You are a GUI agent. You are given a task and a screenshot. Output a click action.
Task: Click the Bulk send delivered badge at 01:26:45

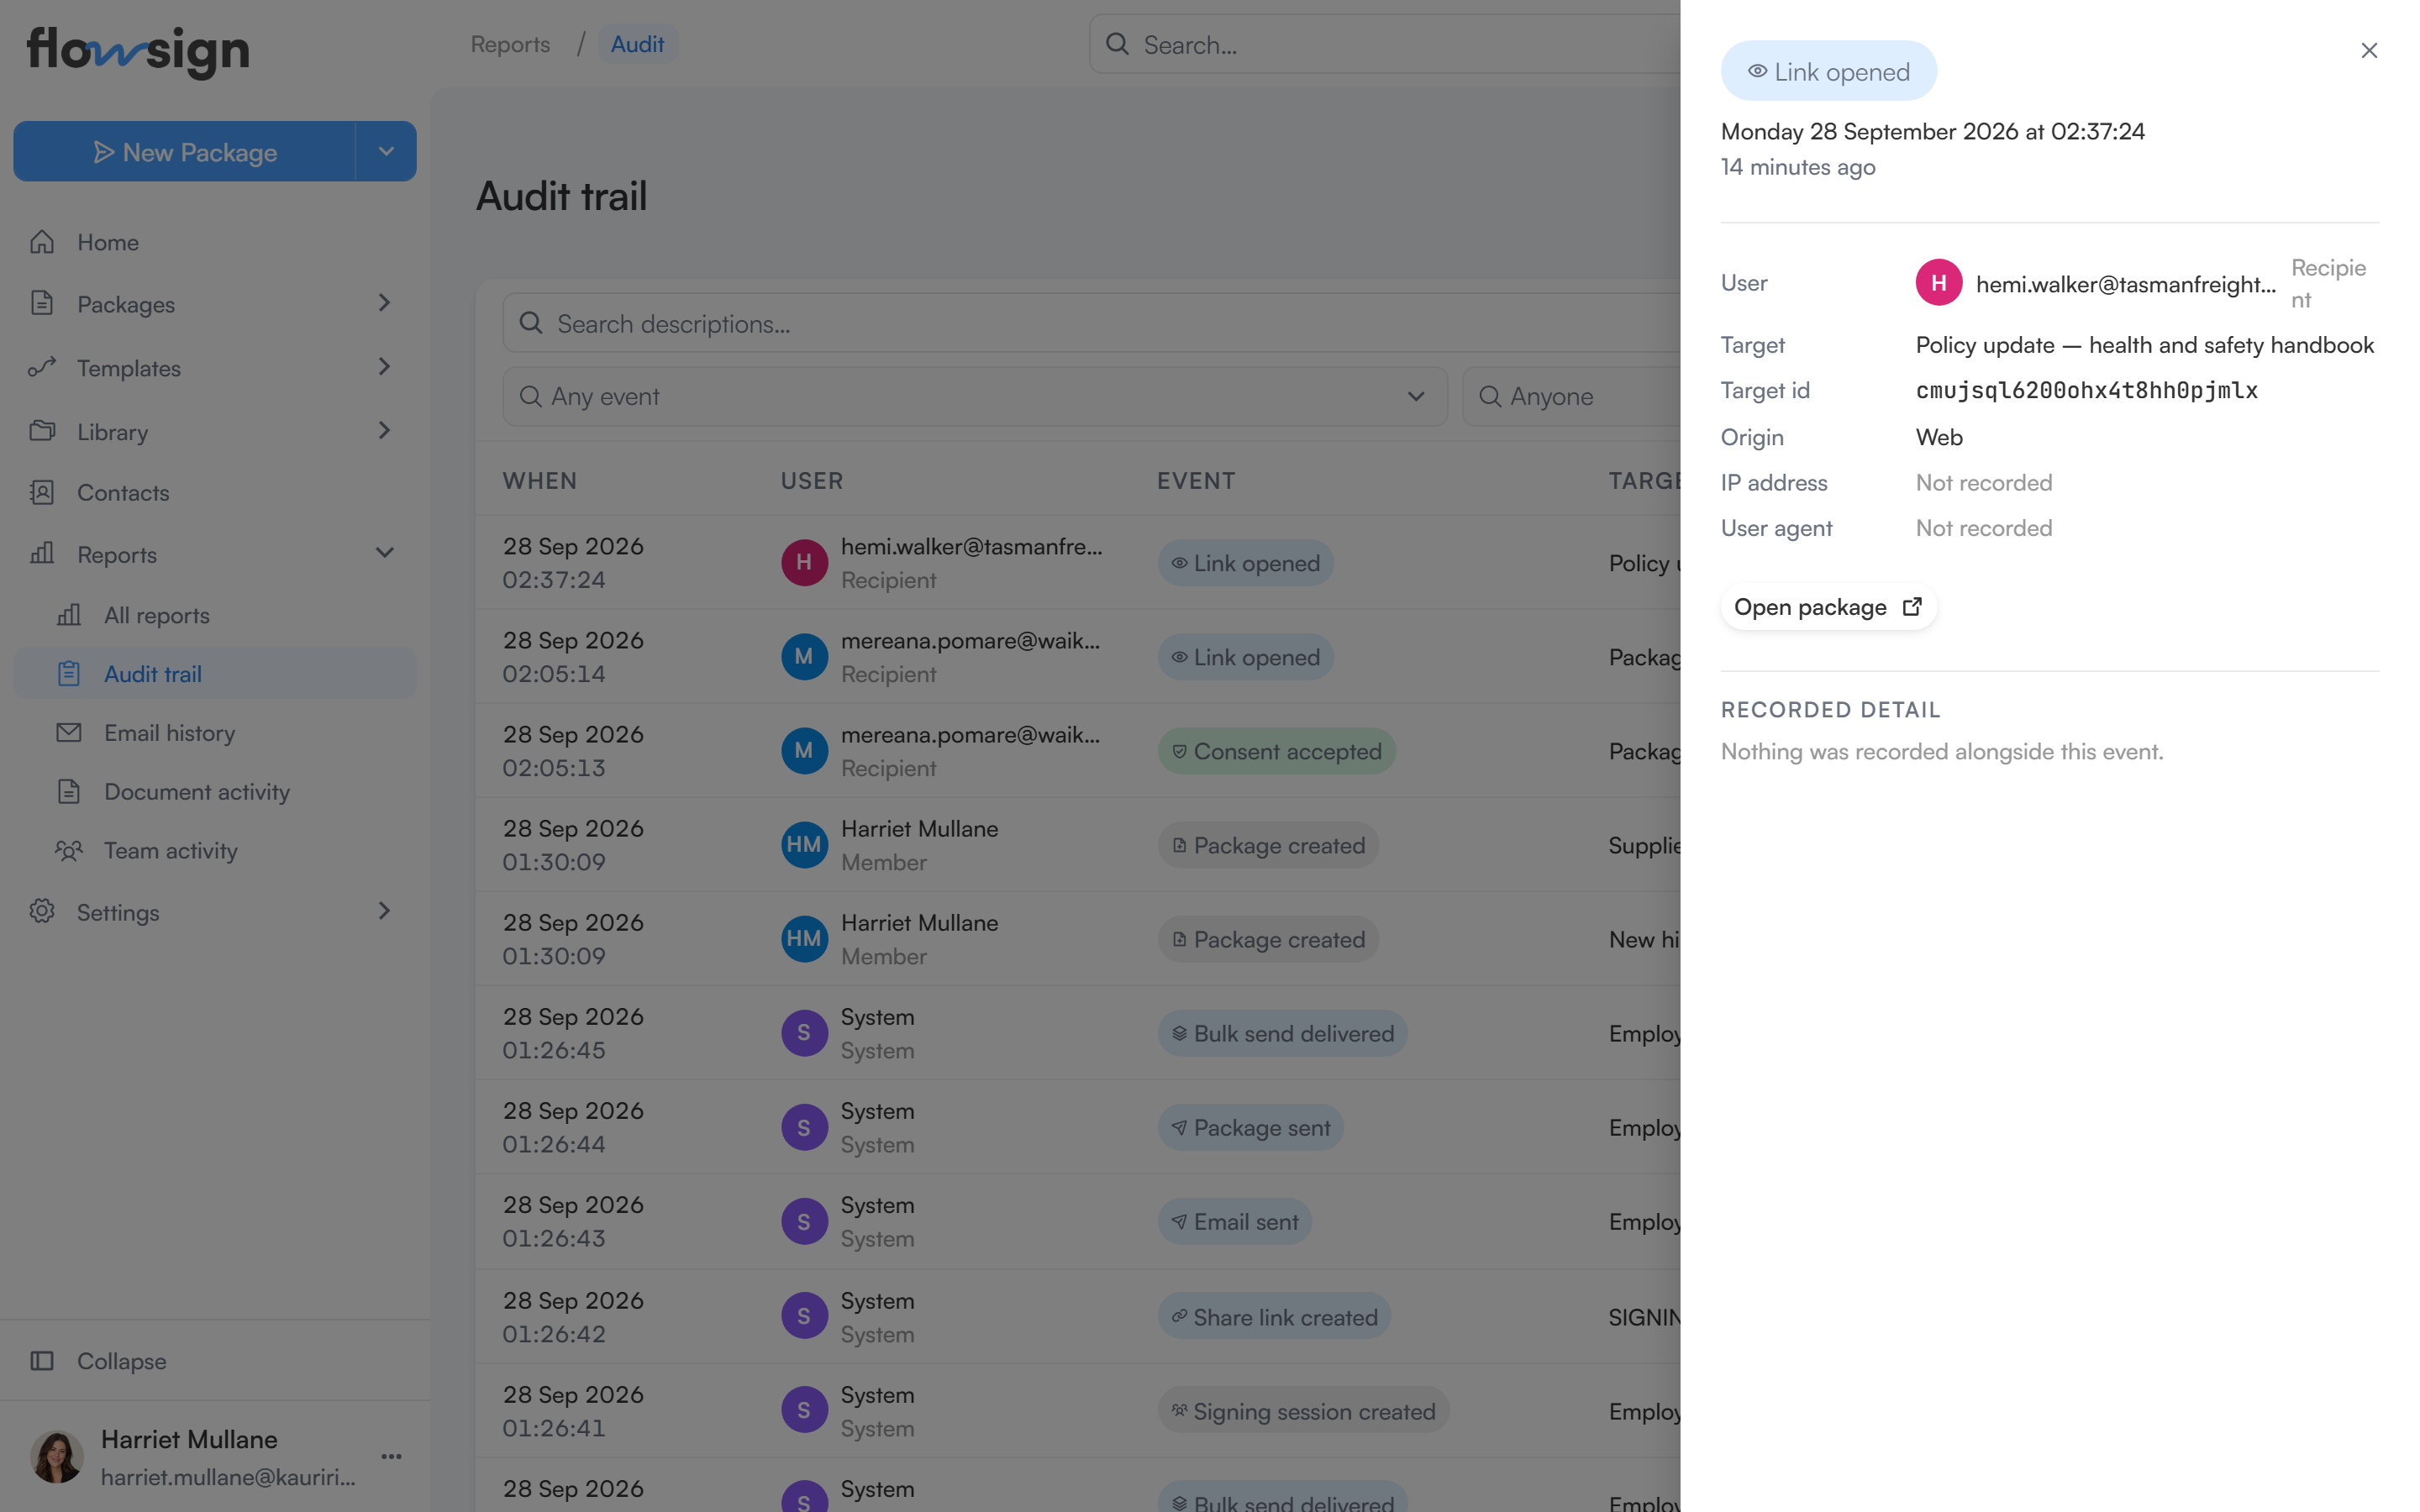(x=1282, y=1033)
